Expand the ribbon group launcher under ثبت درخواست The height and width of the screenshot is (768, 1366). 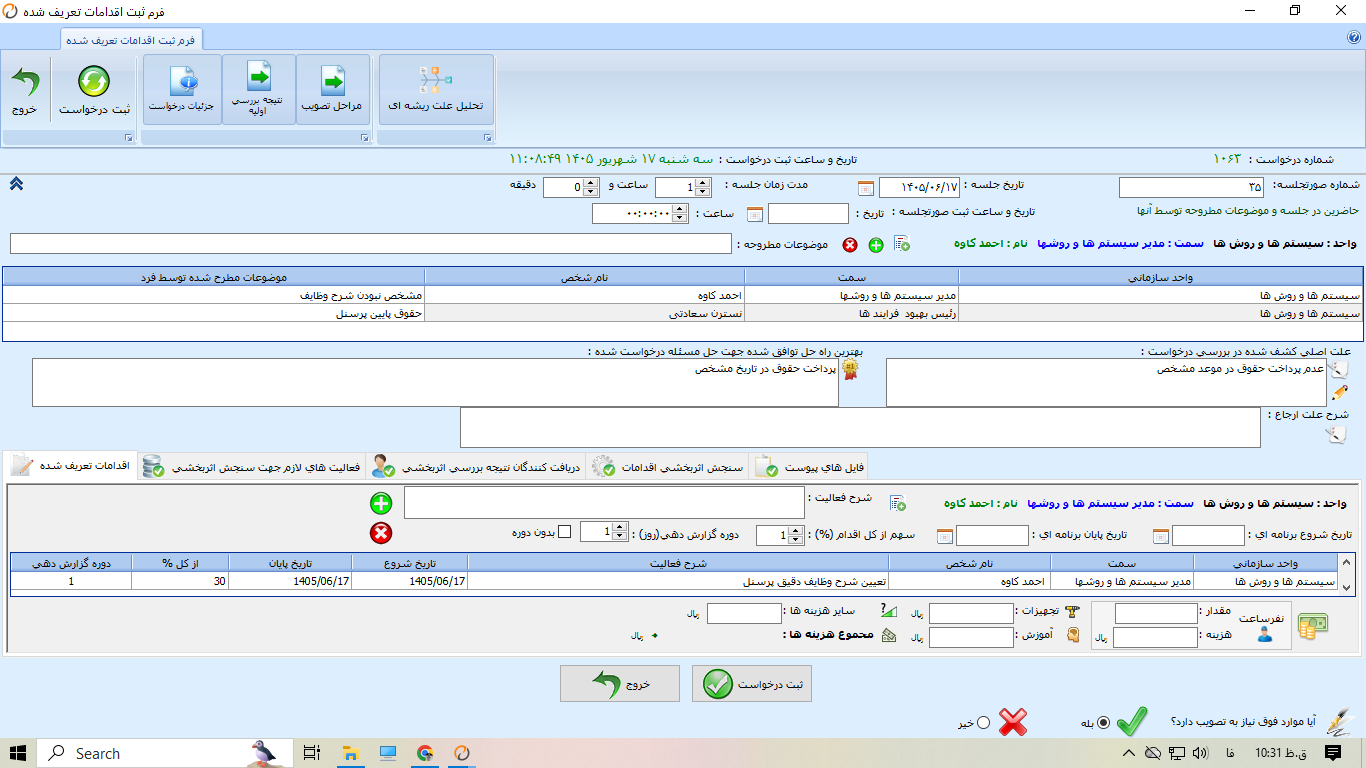[128, 137]
